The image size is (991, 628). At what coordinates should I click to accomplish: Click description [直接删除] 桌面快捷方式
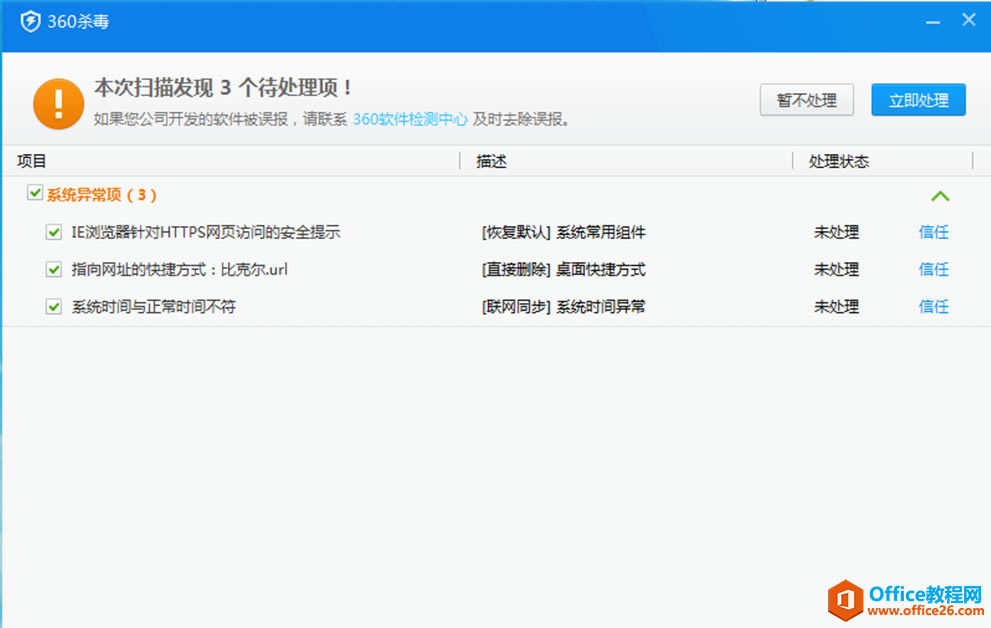coord(563,270)
